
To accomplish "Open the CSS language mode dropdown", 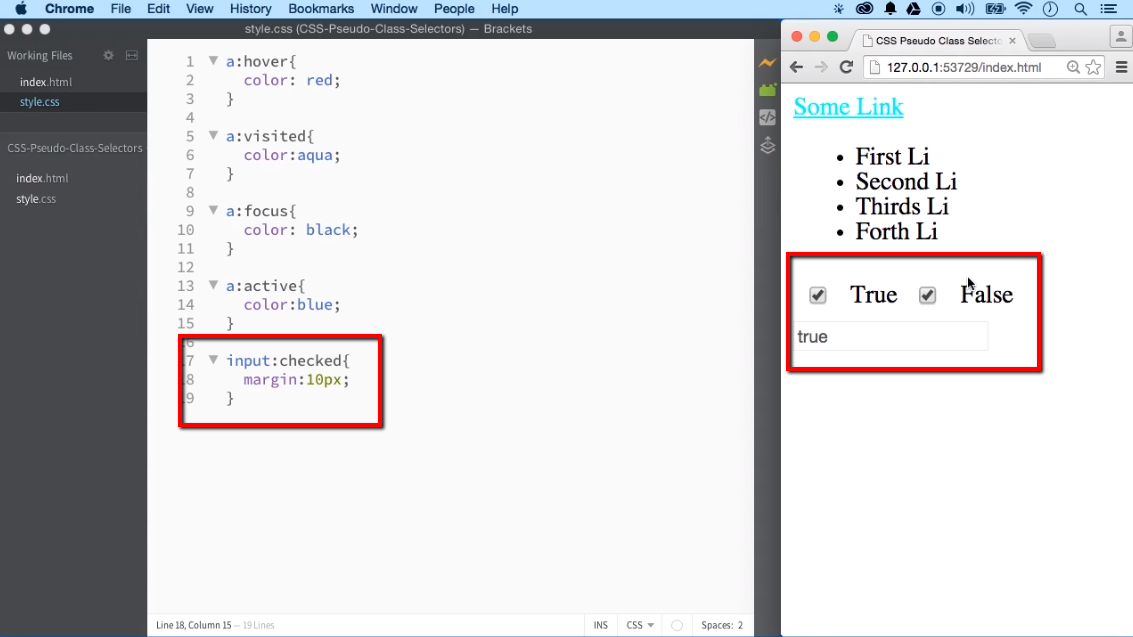I will [x=638, y=624].
